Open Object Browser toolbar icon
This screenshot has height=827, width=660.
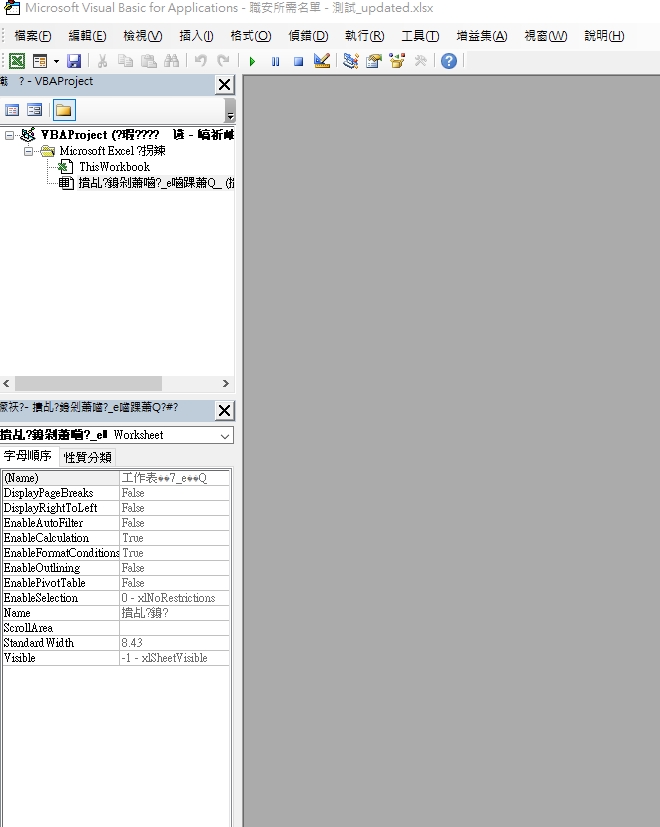[x=397, y=61]
